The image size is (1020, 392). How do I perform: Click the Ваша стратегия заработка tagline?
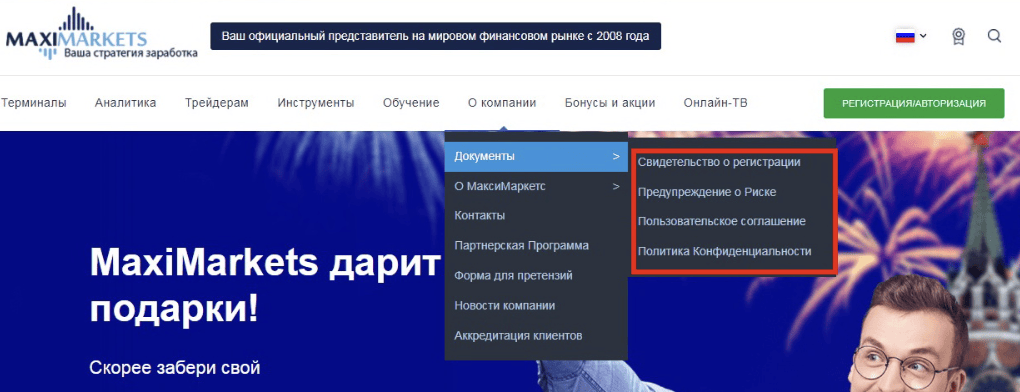130,53
